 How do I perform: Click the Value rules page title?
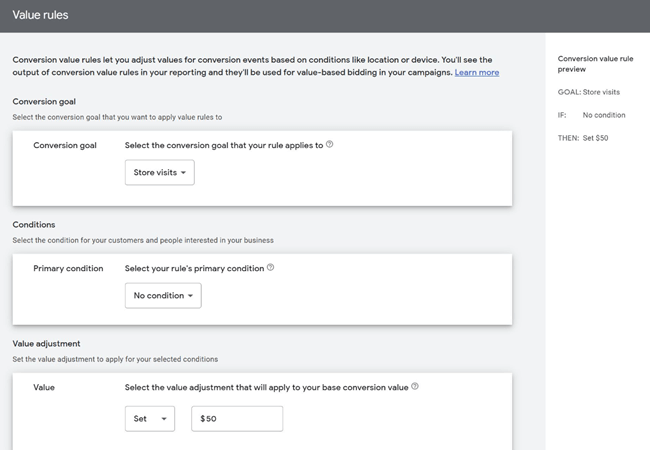pos(41,15)
